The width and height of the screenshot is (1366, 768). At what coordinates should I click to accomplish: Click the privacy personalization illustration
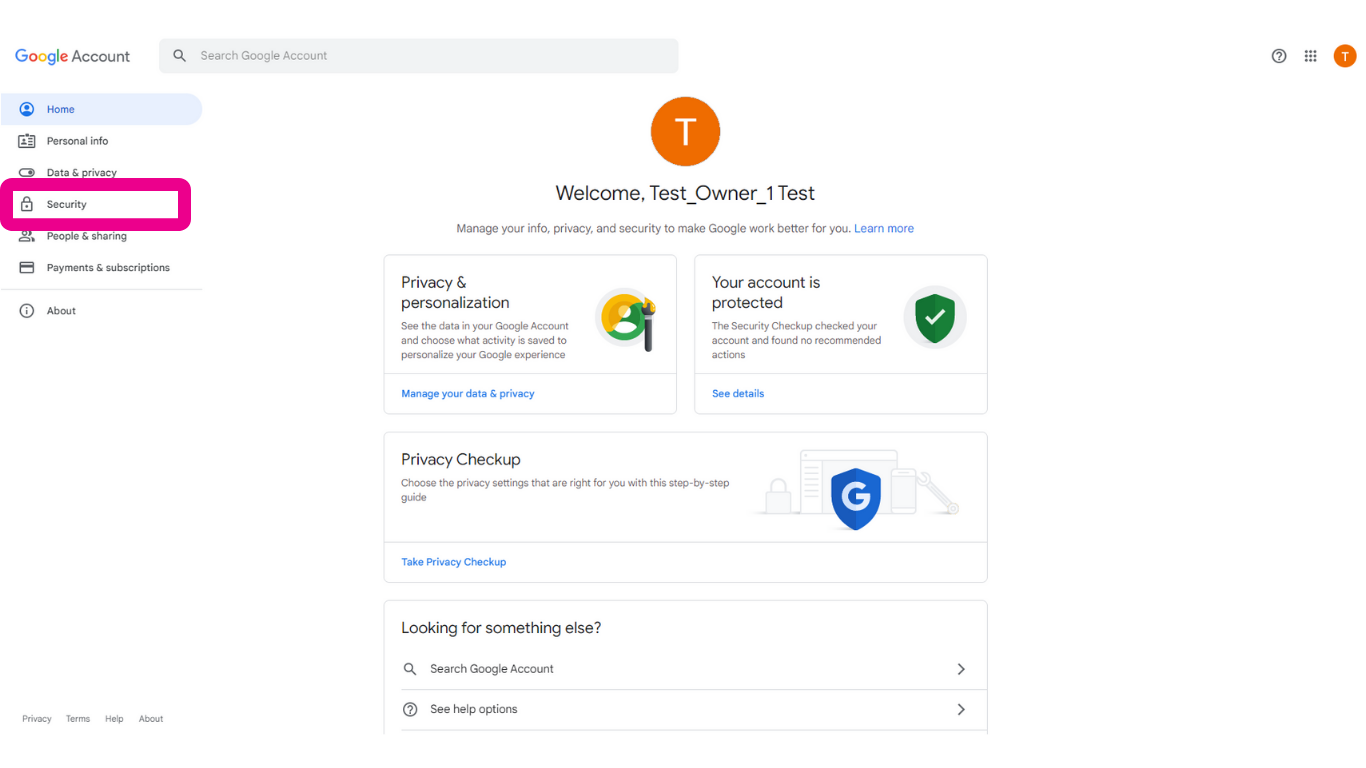627,320
